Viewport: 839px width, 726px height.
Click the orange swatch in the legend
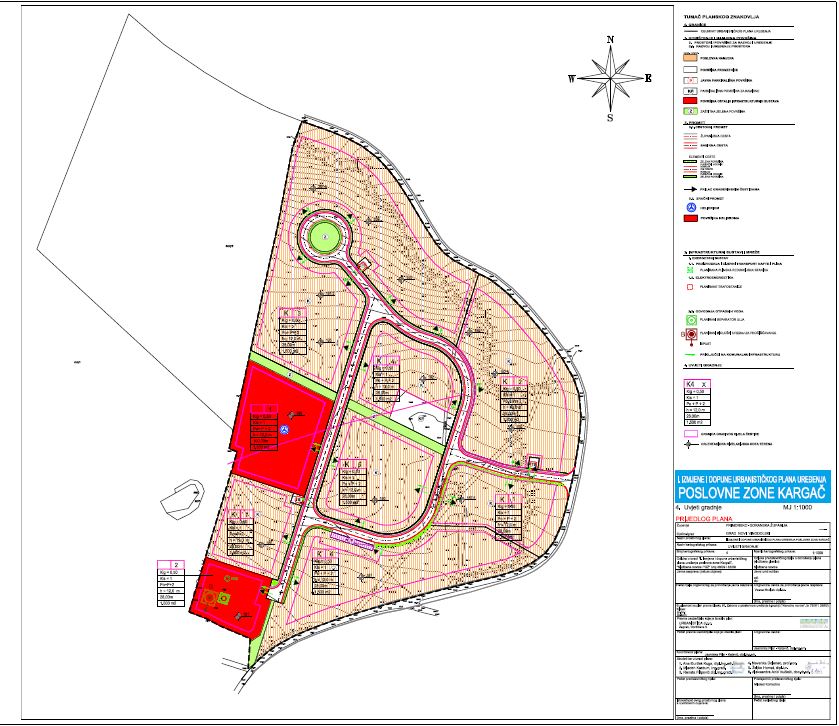(x=690, y=57)
